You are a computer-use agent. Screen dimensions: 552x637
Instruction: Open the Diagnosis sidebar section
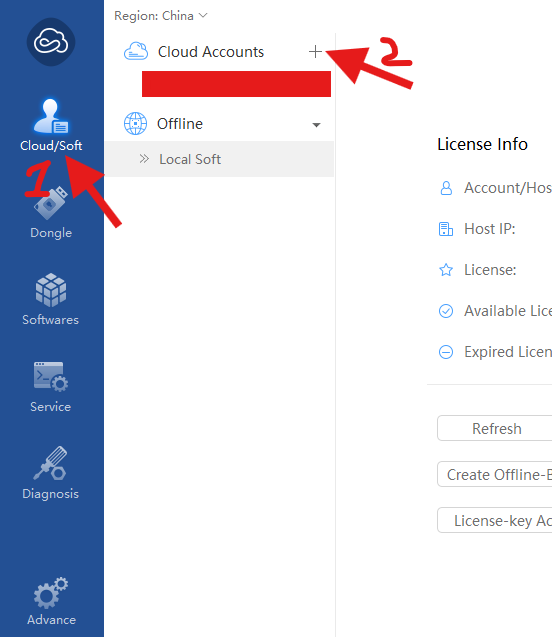[x=51, y=473]
